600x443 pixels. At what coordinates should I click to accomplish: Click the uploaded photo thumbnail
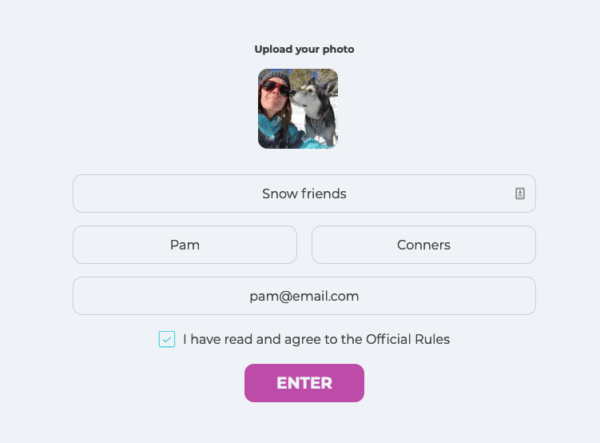coord(298,109)
